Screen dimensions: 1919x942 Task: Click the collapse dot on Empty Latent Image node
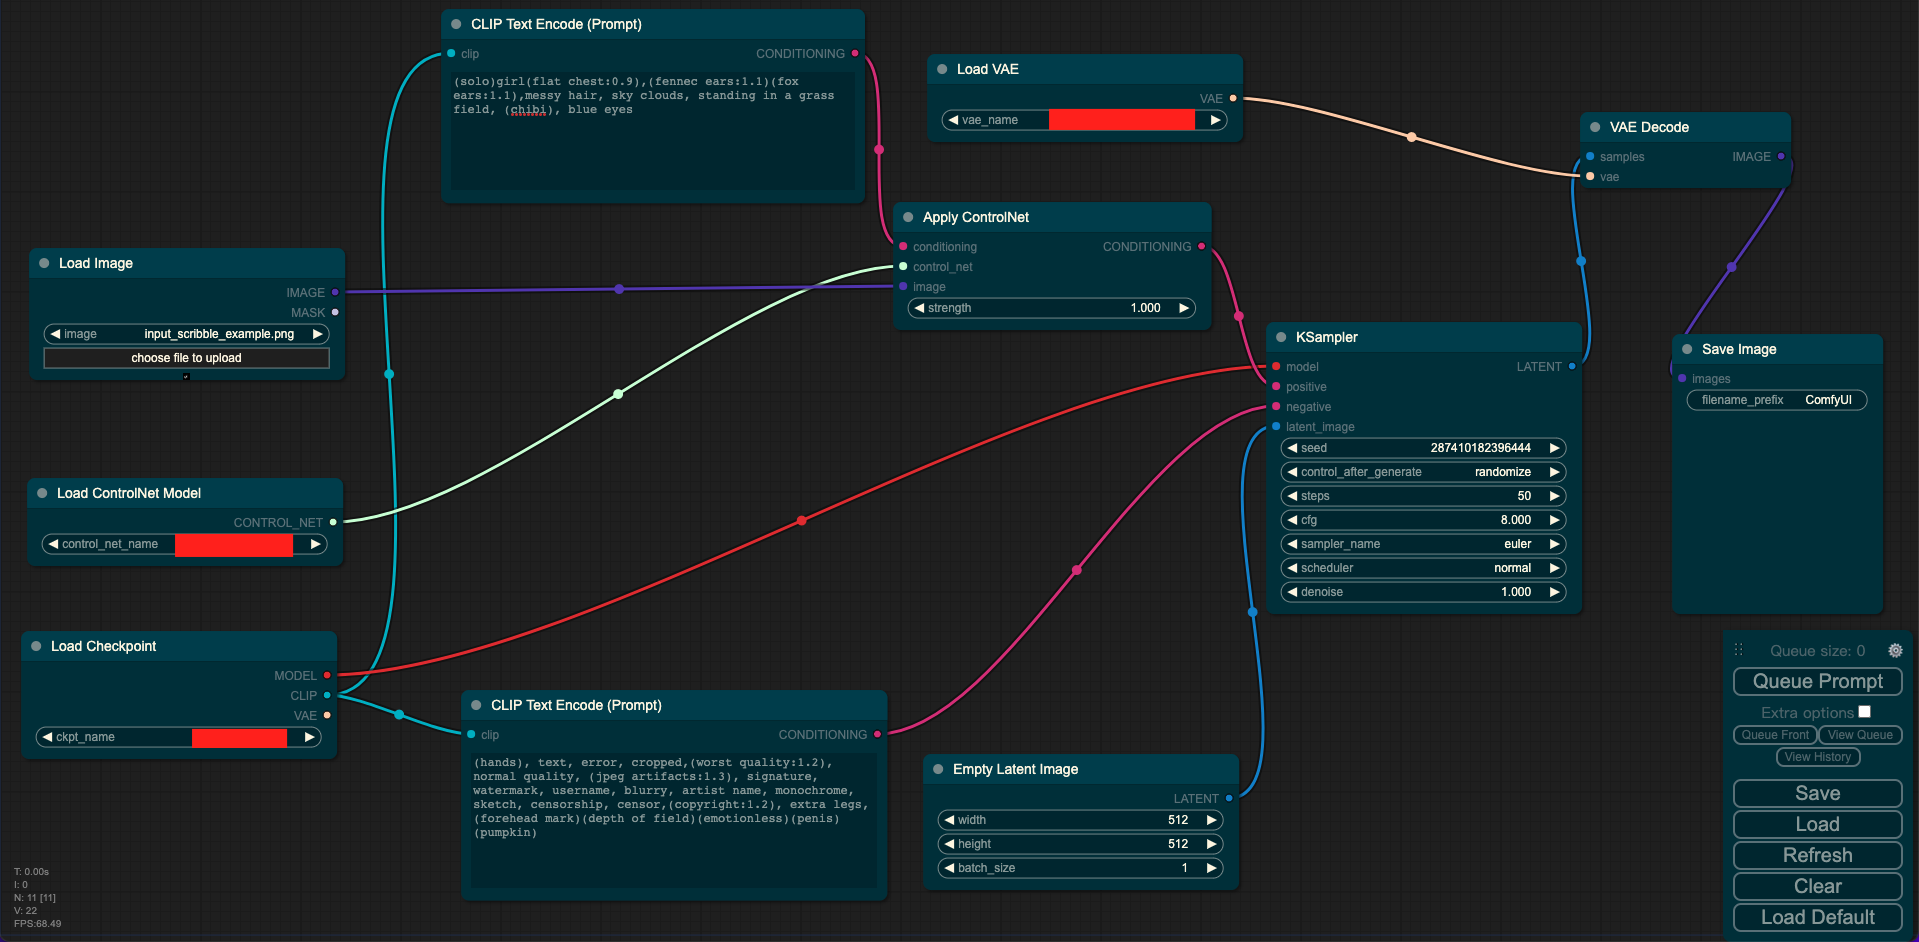[x=938, y=769]
